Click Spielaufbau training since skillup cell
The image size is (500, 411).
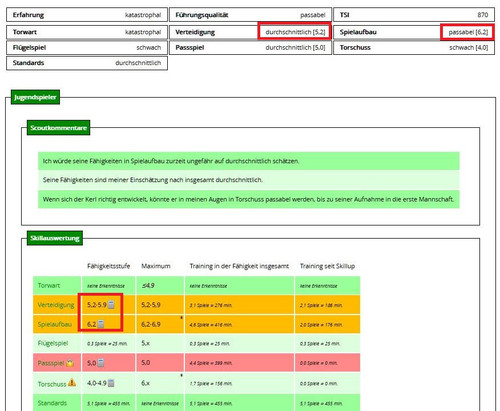(x=328, y=324)
